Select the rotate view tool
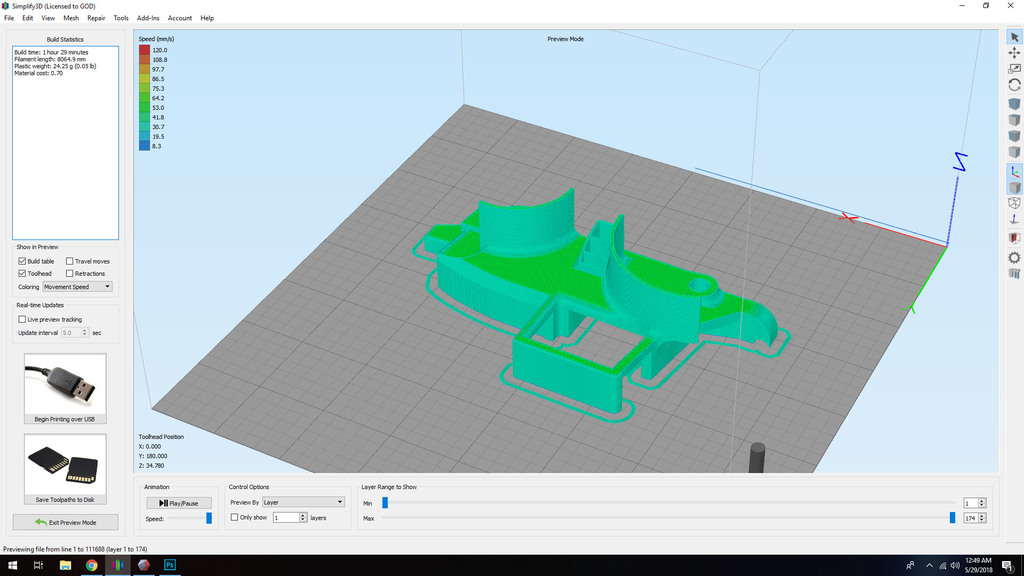The width and height of the screenshot is (1024, 576). (1014, 85)
